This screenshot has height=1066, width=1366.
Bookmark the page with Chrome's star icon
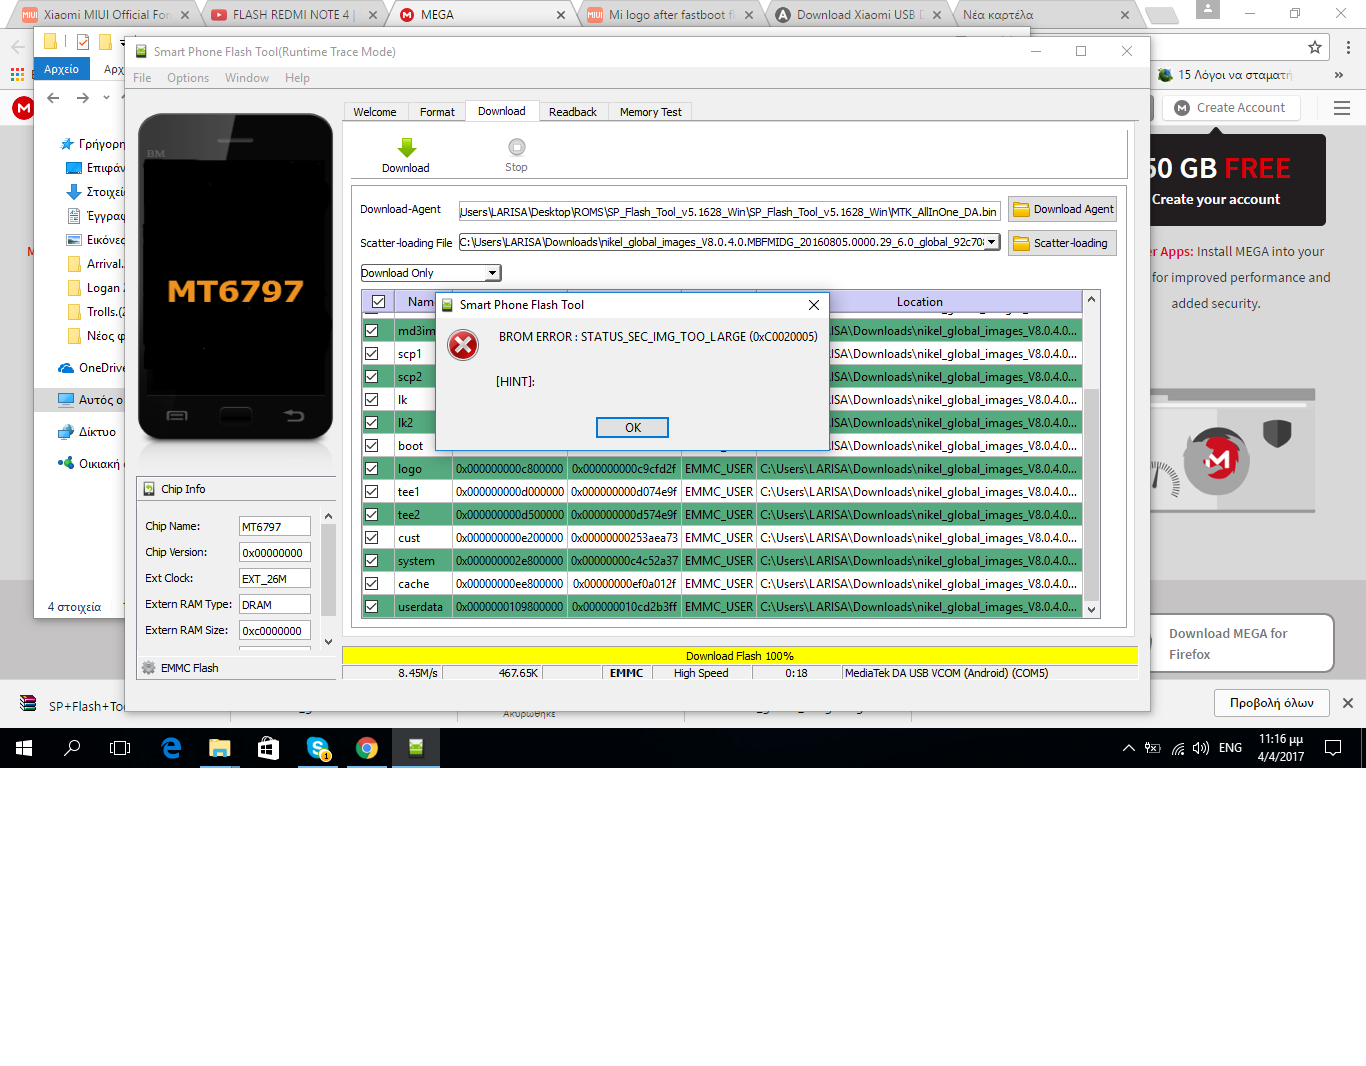(1315, 47)
